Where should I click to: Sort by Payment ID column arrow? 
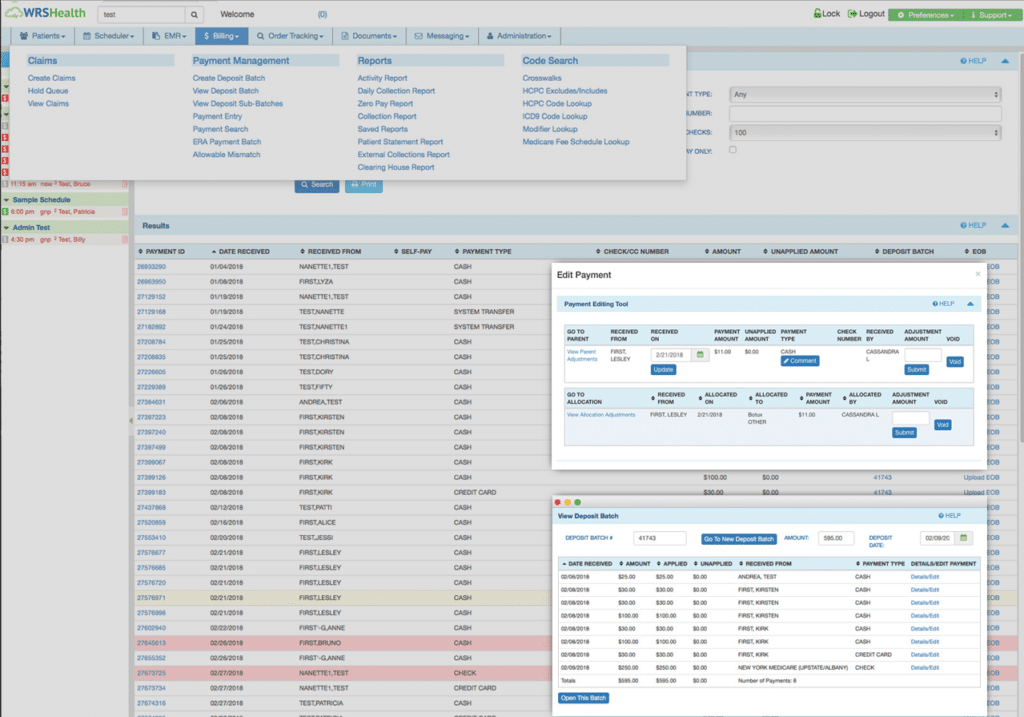[x=140, y=251]
